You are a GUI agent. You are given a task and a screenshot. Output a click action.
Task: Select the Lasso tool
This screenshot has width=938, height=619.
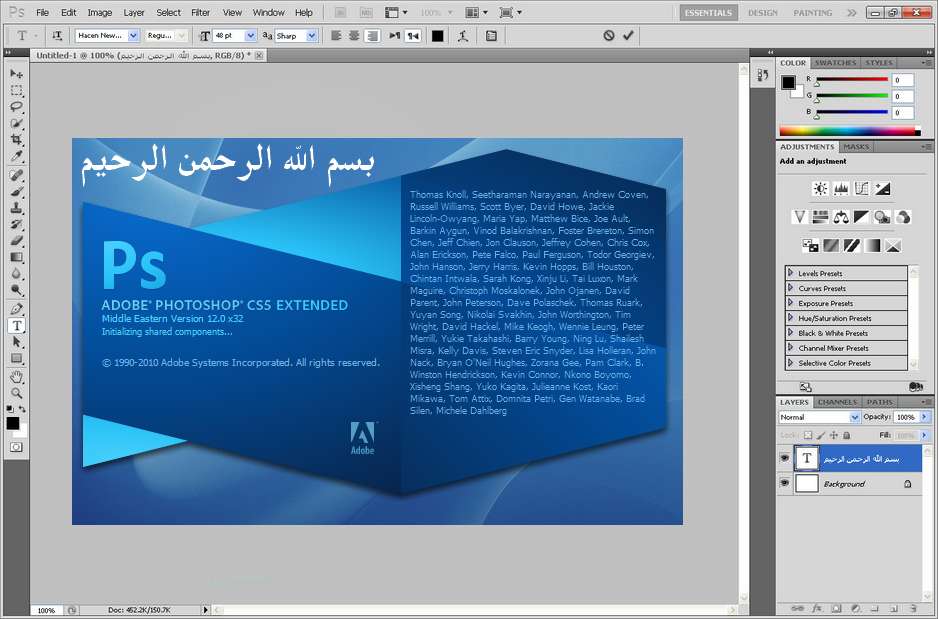point(17,107)
